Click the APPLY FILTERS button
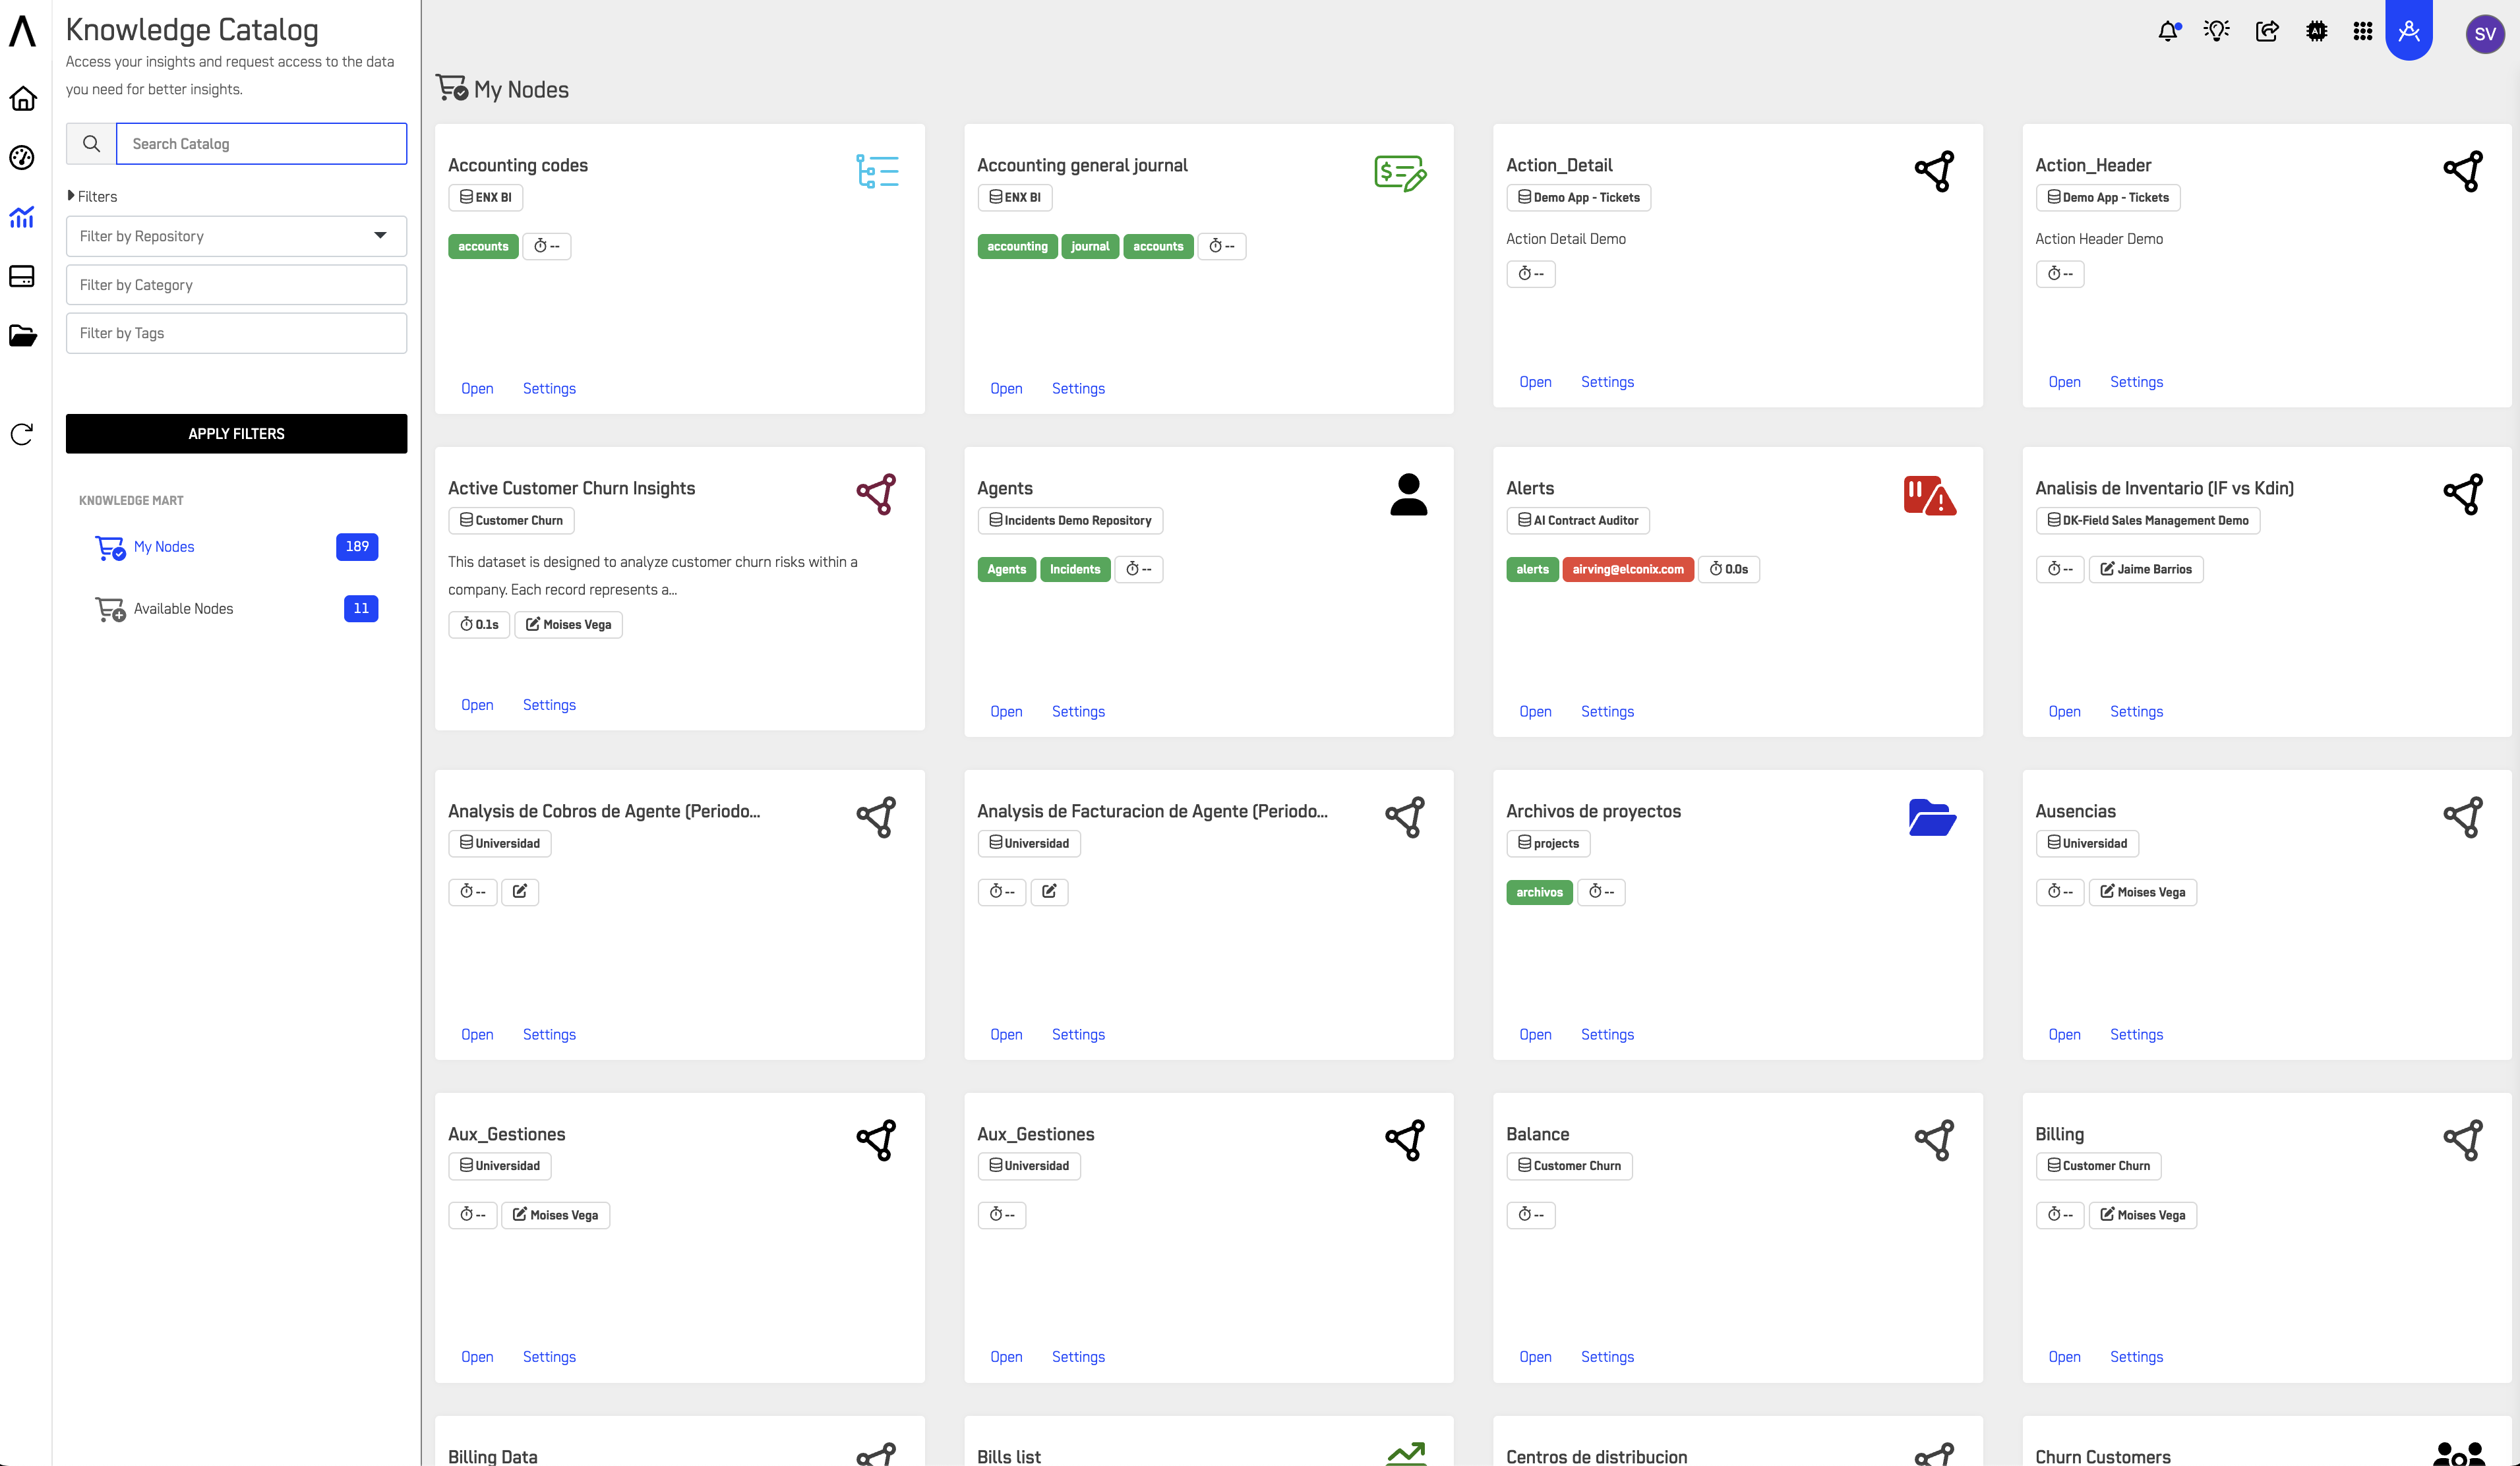The image size is (2520, 1466). tap(236, 433)
